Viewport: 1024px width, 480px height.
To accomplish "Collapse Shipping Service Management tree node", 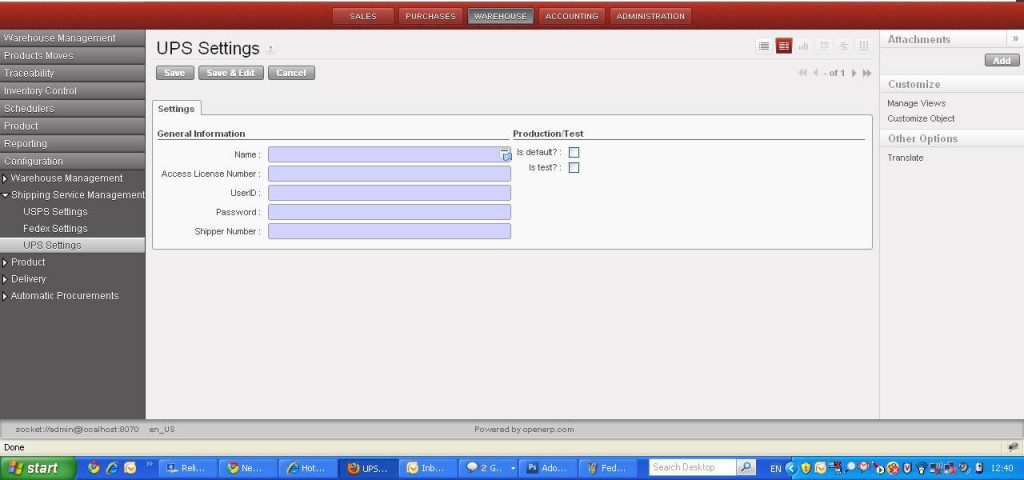I will [x=5, y=195].
